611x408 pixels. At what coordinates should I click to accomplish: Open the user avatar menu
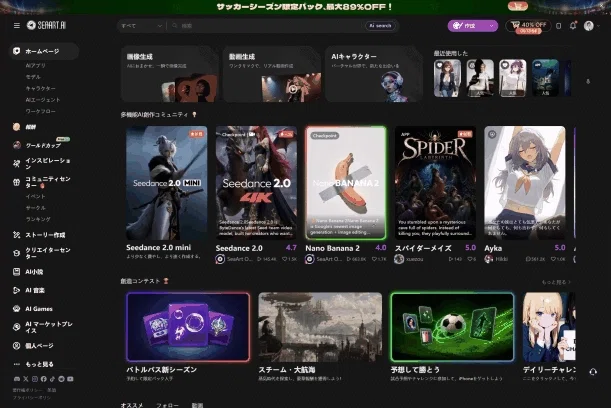point(588,26)
